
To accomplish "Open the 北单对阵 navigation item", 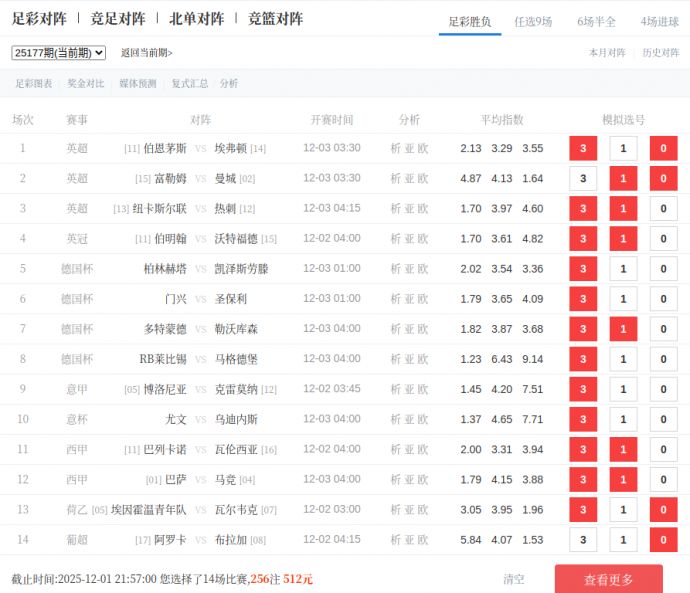I will pos(196,19).
